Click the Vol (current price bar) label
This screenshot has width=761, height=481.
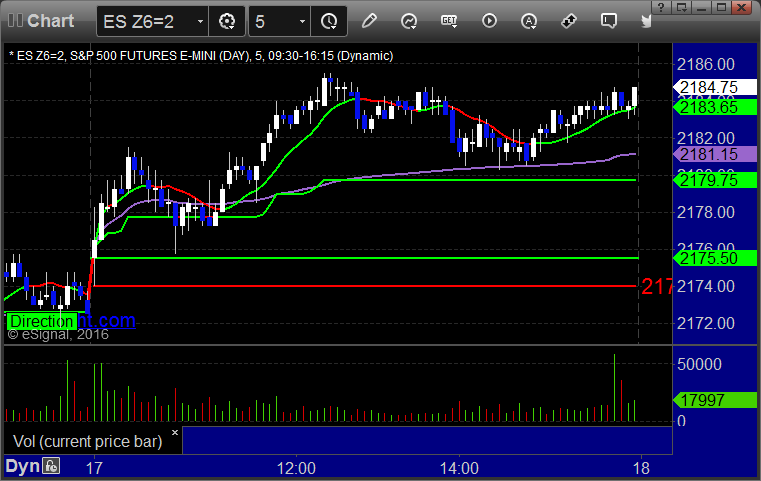pos(87,442)
